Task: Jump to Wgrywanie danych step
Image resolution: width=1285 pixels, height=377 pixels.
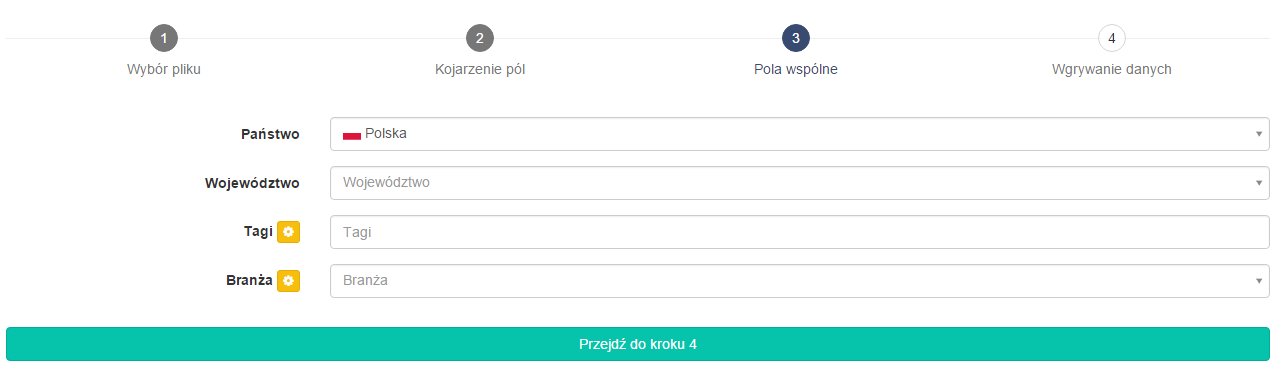Action: (1112, 69)
